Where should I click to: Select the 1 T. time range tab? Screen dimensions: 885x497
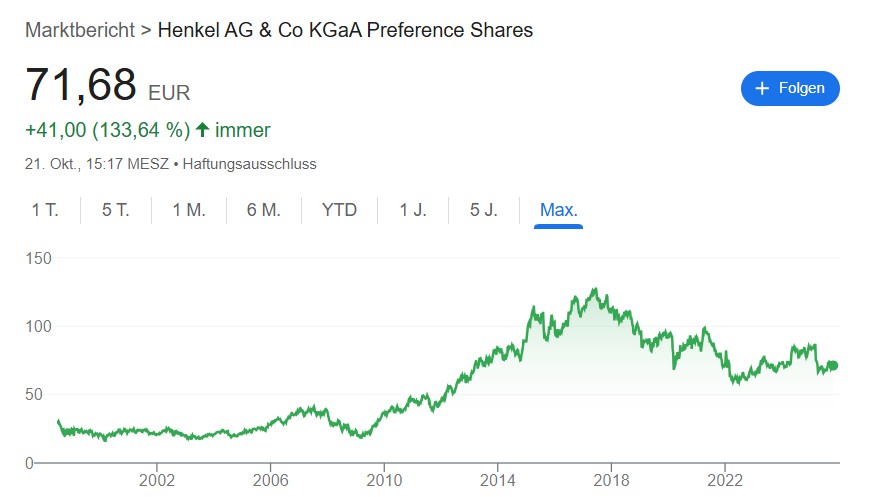(x=45, y=210)
